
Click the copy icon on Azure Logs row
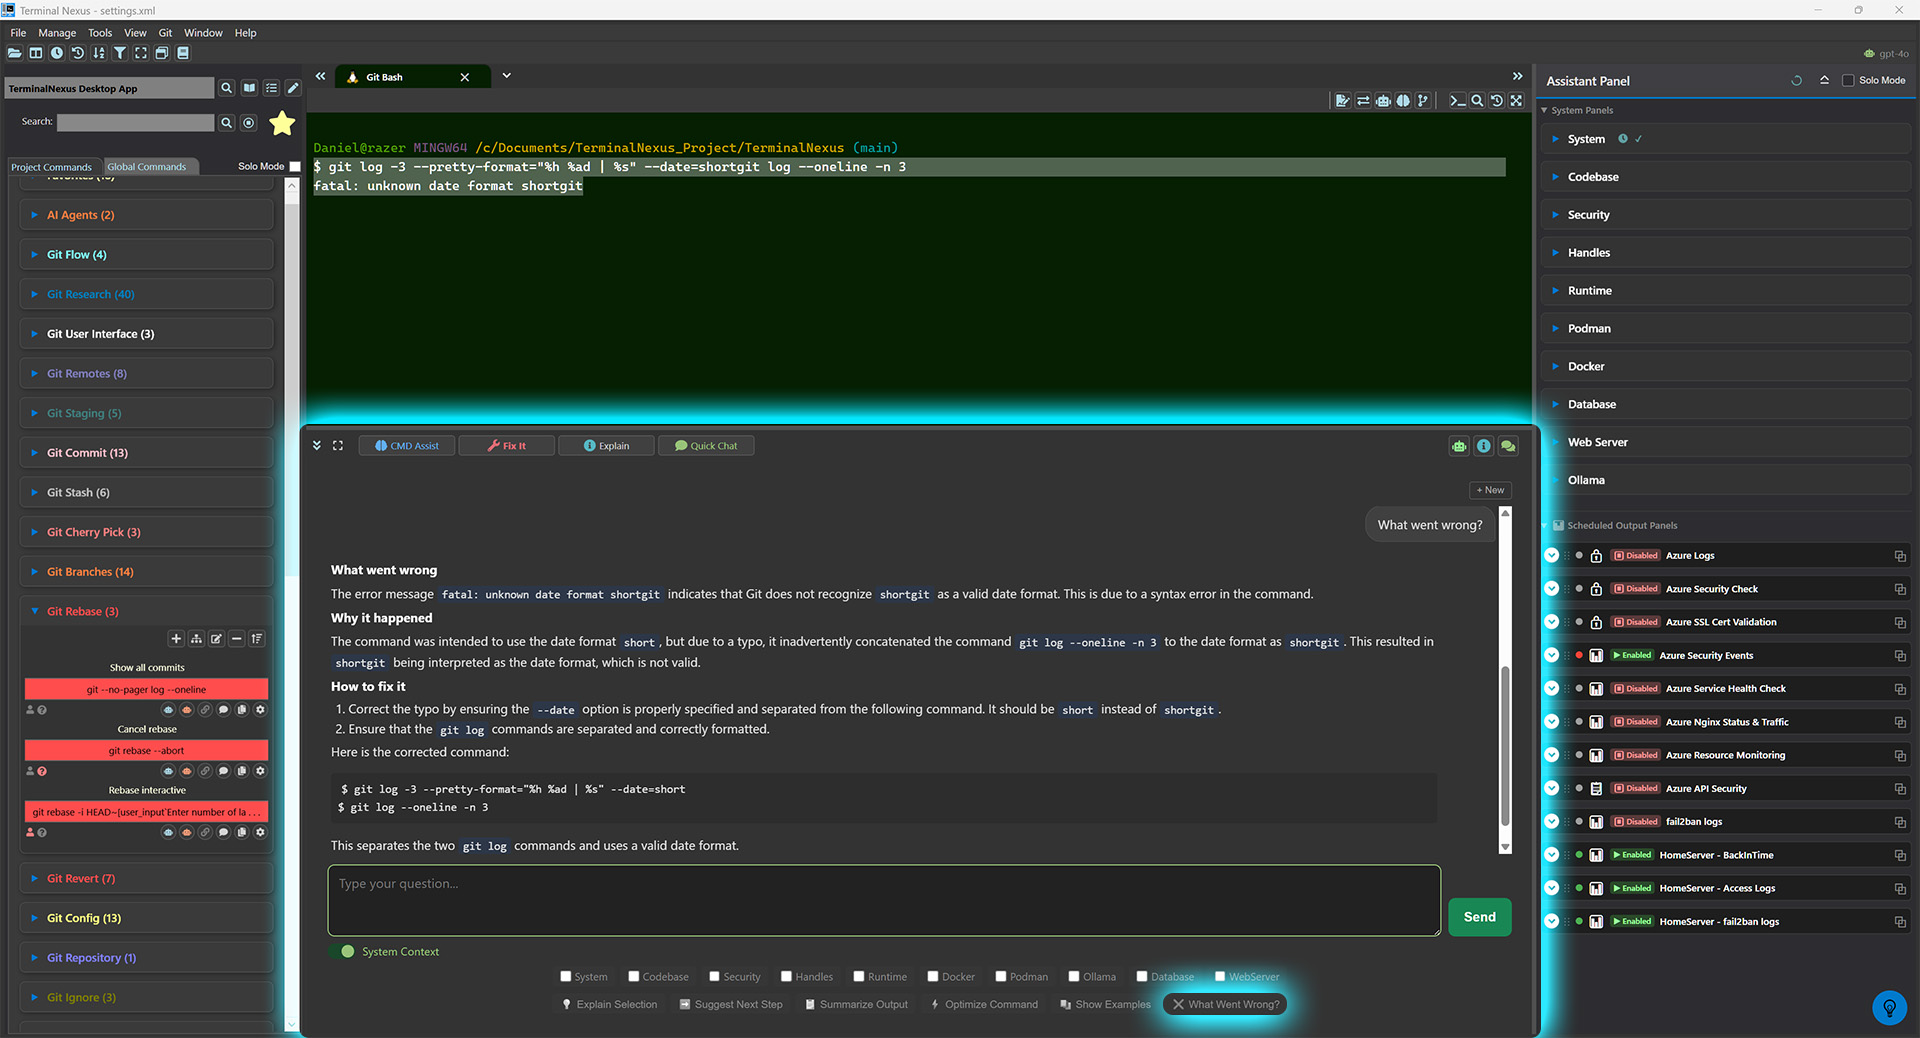(x=1900, y=556)
